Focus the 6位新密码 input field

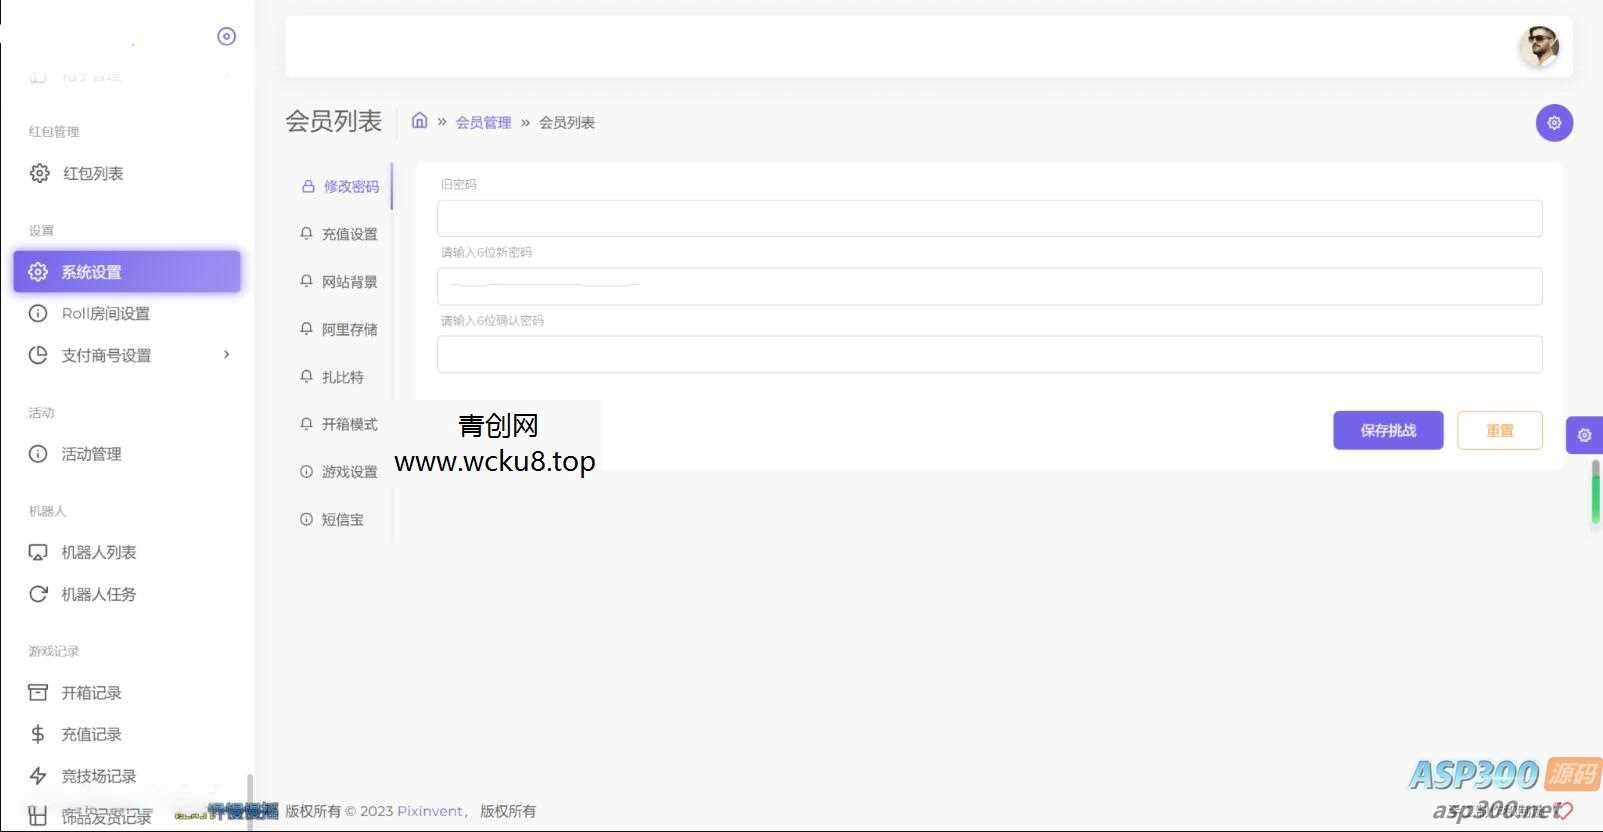989,286
